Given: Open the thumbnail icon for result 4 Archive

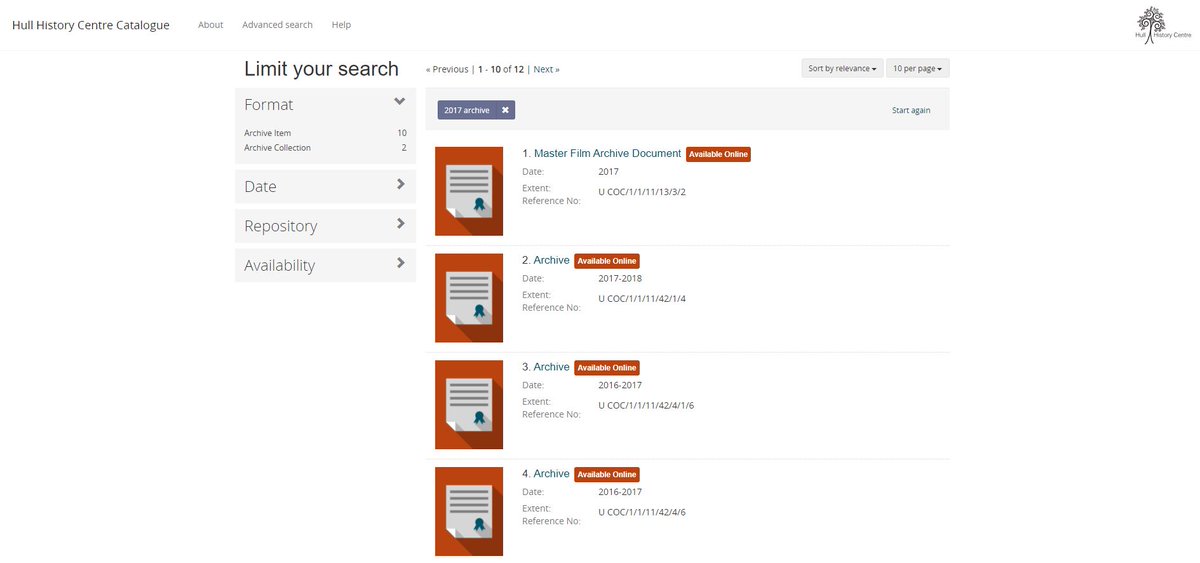Looking at the screenshot, I should tap(469, 511).
